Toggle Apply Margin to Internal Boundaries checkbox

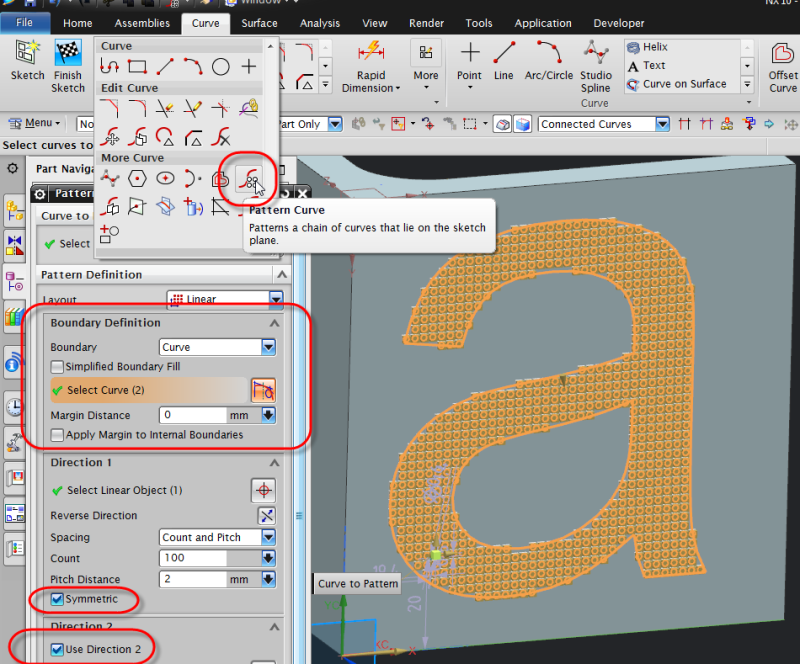click(57, 435)
